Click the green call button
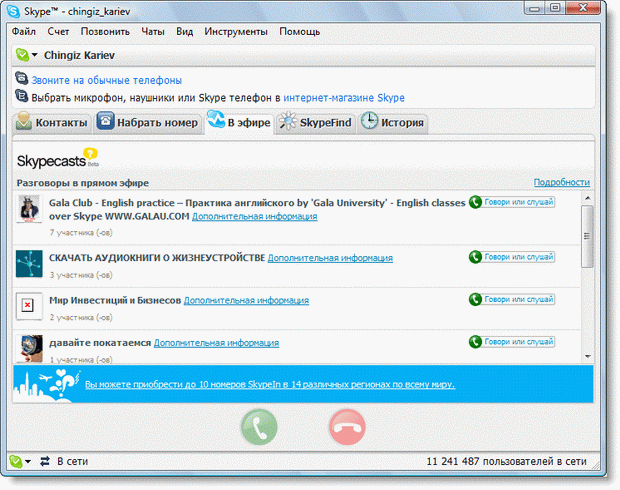Image resolution: width=620 pixels, height=490 pixels. click(x=259, y=427)
